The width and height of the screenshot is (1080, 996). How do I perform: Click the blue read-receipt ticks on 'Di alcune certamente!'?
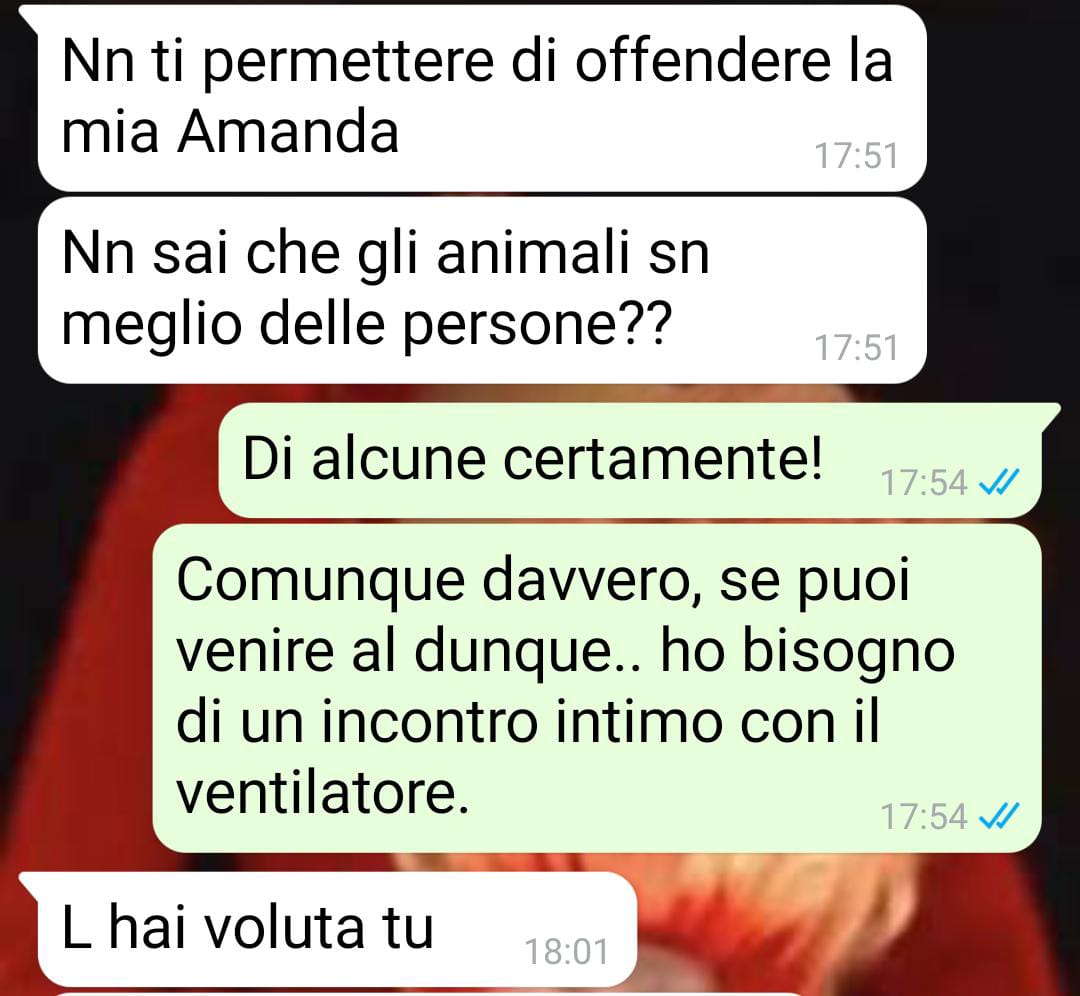[999, 483]
